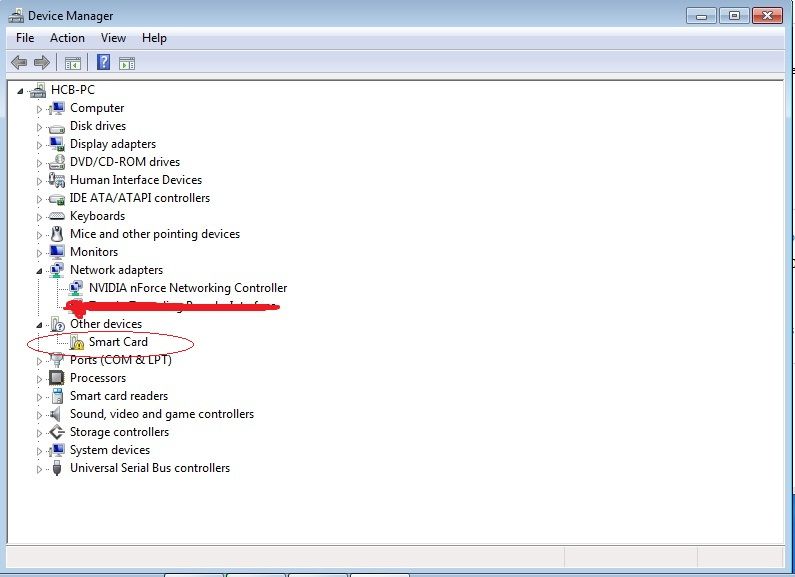Click the Show/Hide Action Pane toolbar icon

click(127, 63)
